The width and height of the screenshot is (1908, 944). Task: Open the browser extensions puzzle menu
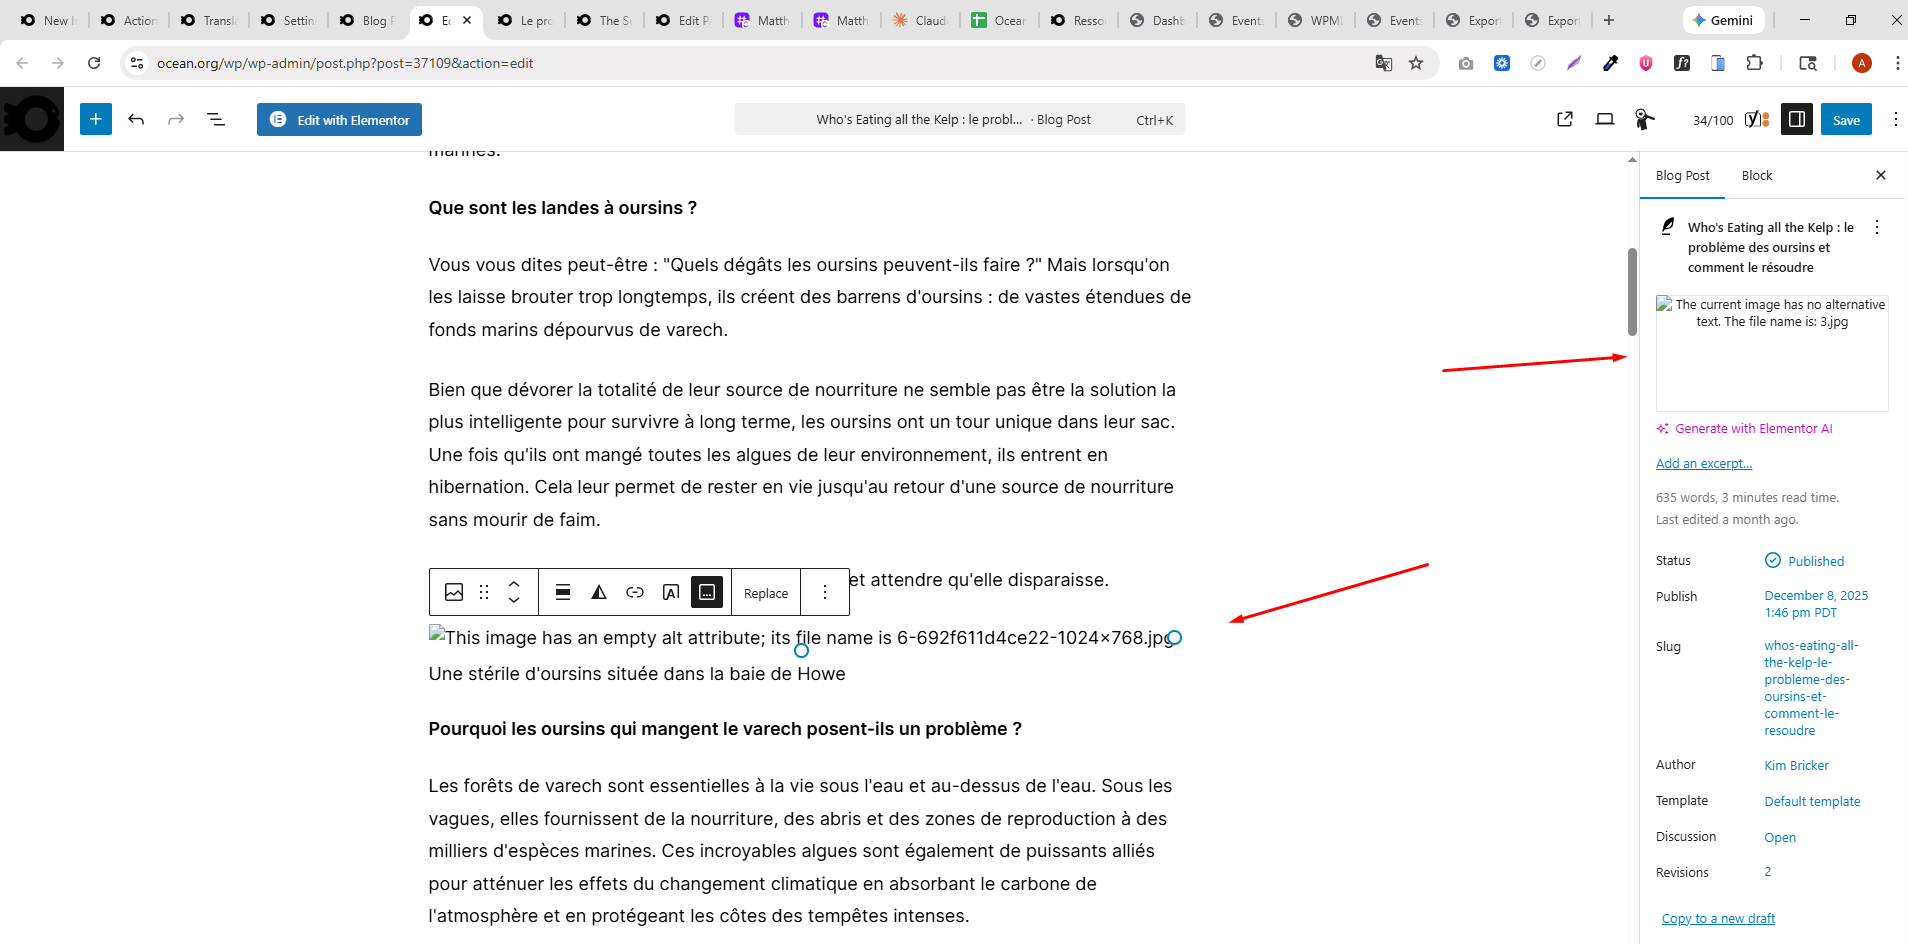(1754, 63)
